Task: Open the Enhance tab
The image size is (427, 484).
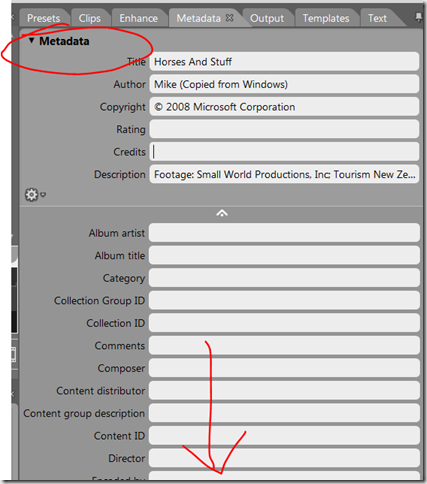Action: 139,18
